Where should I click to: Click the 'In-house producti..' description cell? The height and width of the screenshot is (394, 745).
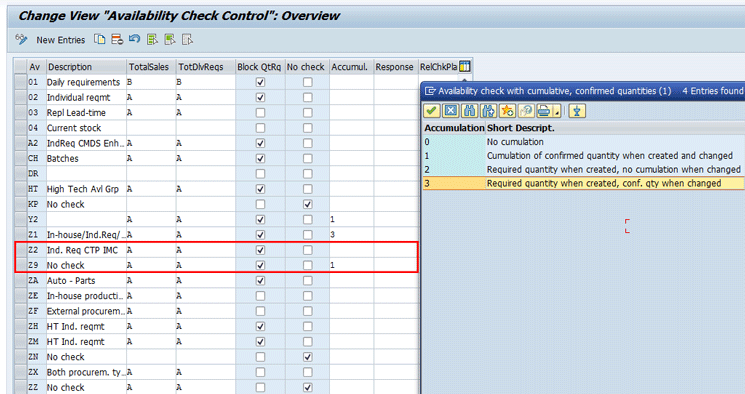[86, 296]
